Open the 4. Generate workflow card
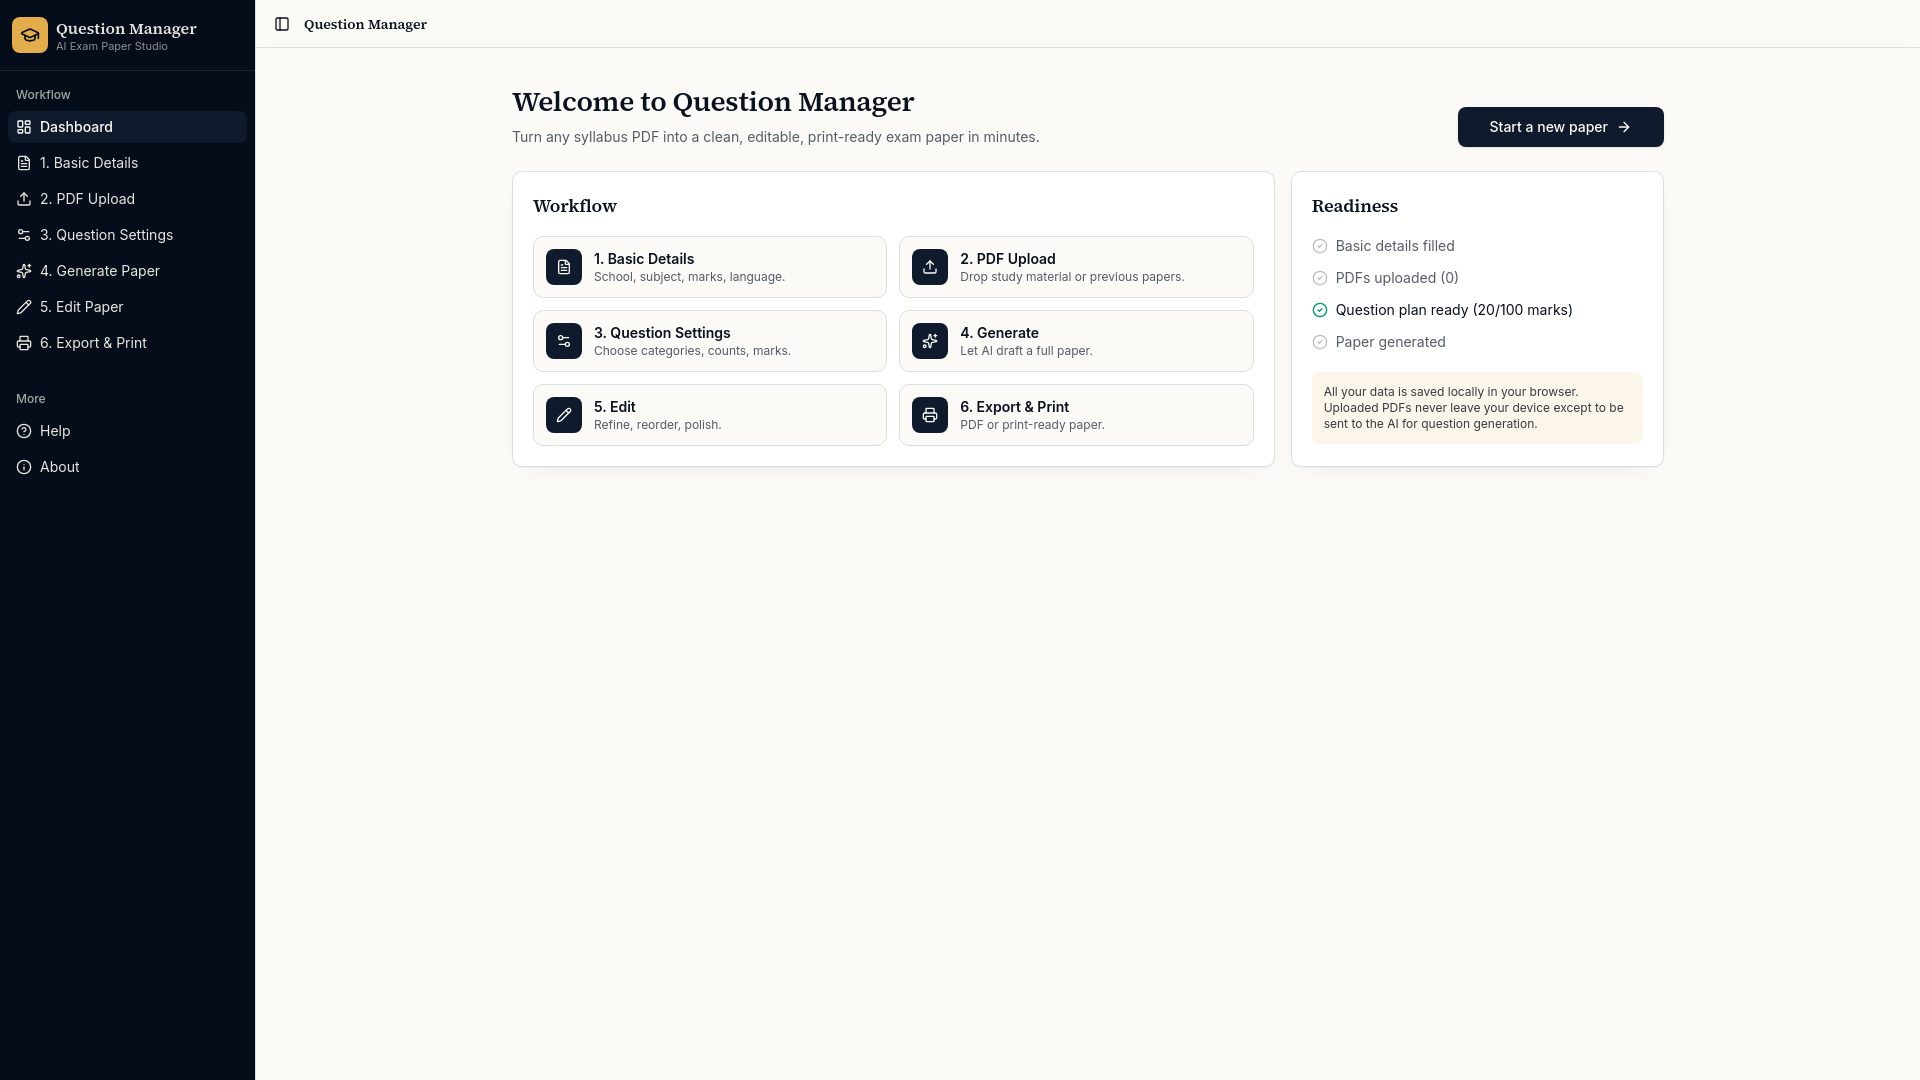The height and width of the screenshot is (1080, 1920). click(x=1076, y=341)
